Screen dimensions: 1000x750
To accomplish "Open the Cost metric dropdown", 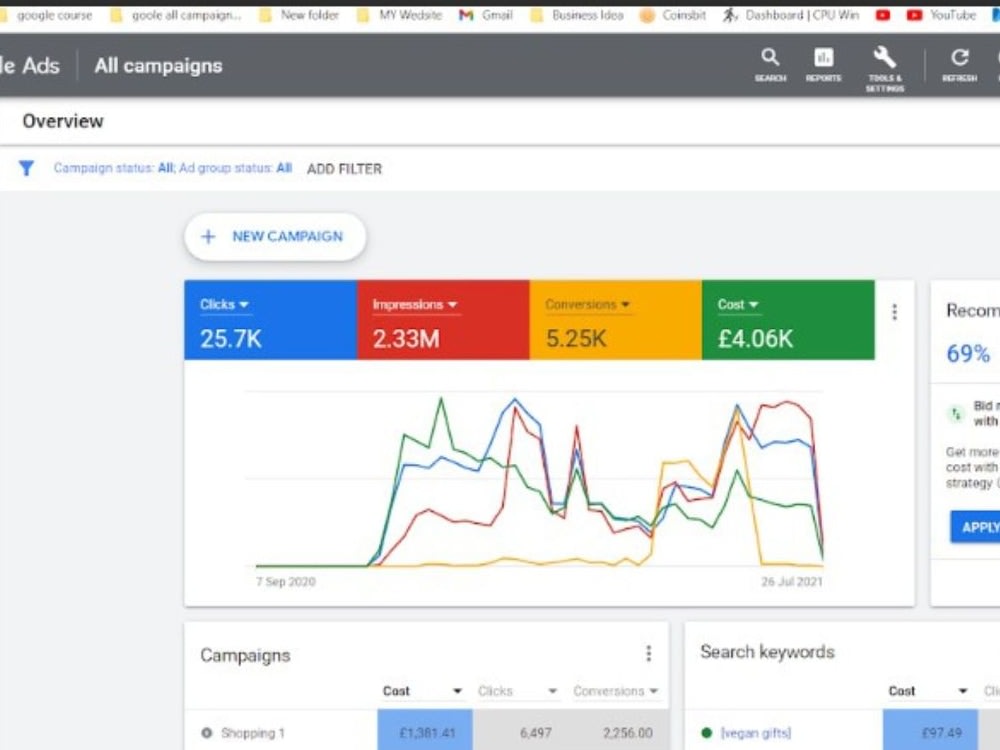I will 738,305.
